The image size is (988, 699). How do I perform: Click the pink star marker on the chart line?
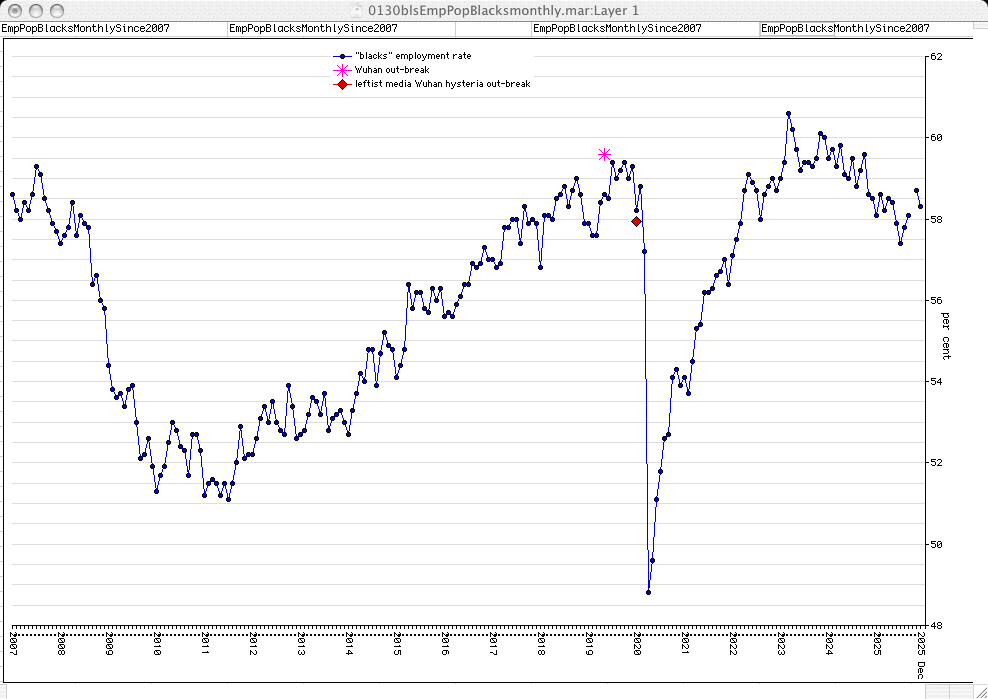[605, 154]
